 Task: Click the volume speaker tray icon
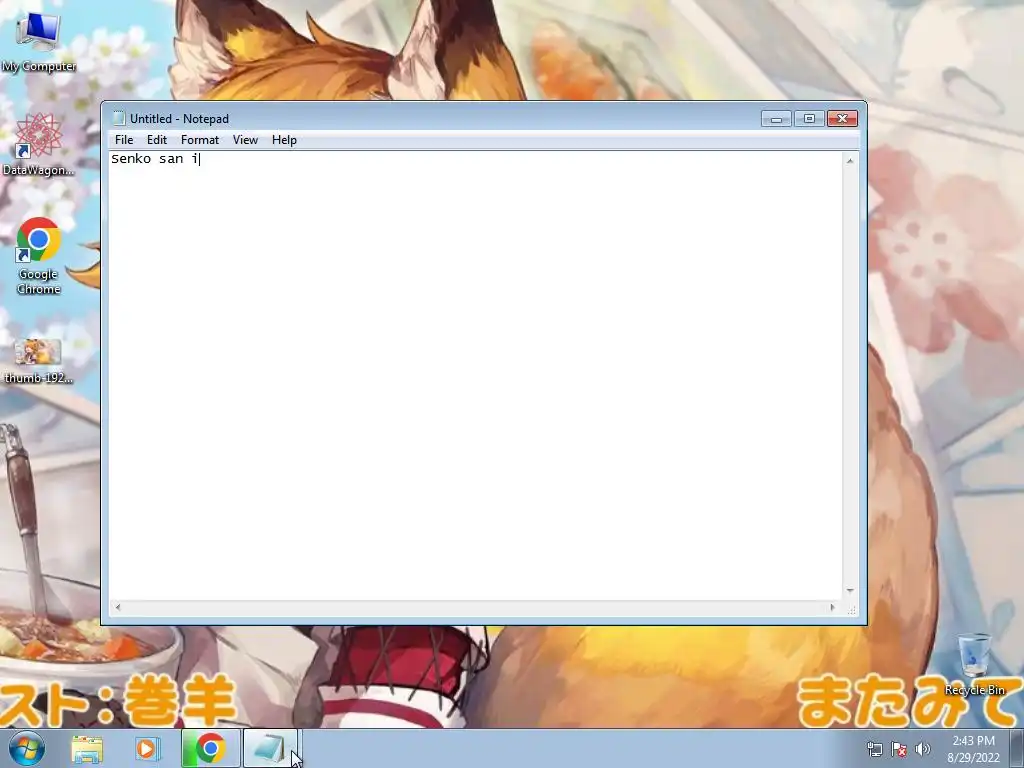923,749
